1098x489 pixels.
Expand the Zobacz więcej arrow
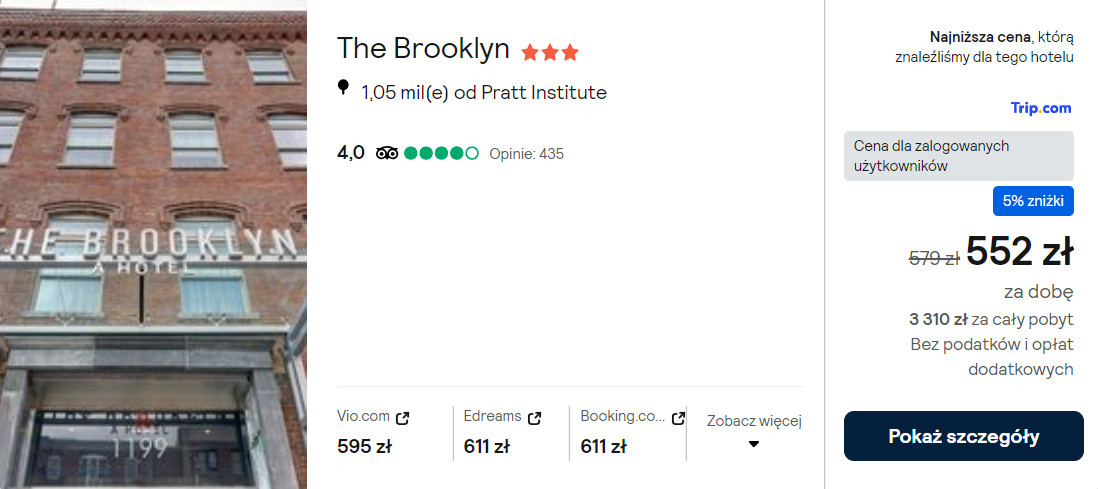(754, 444)
